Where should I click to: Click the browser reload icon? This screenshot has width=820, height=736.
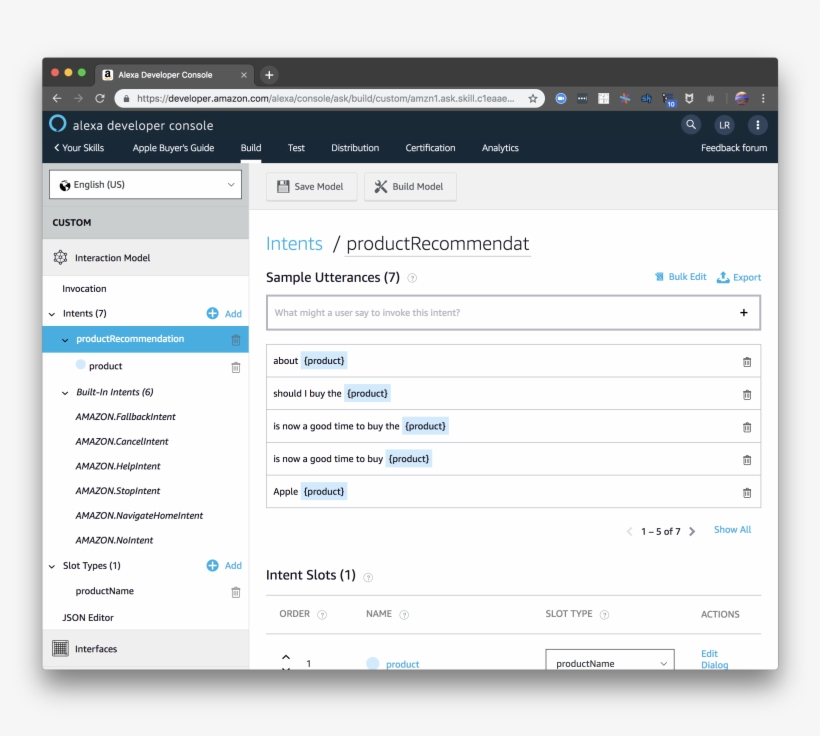click(100, 99)
